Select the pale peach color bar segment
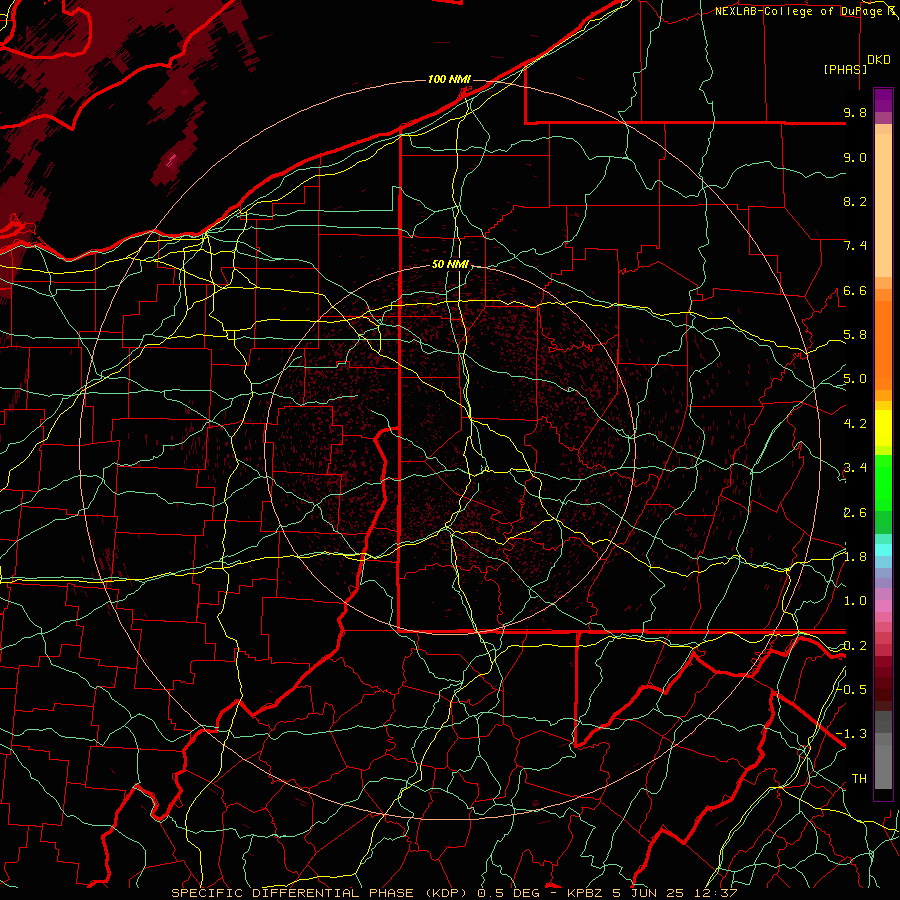The width and height of the screenshot is (900, 900). tap(883, 205)
